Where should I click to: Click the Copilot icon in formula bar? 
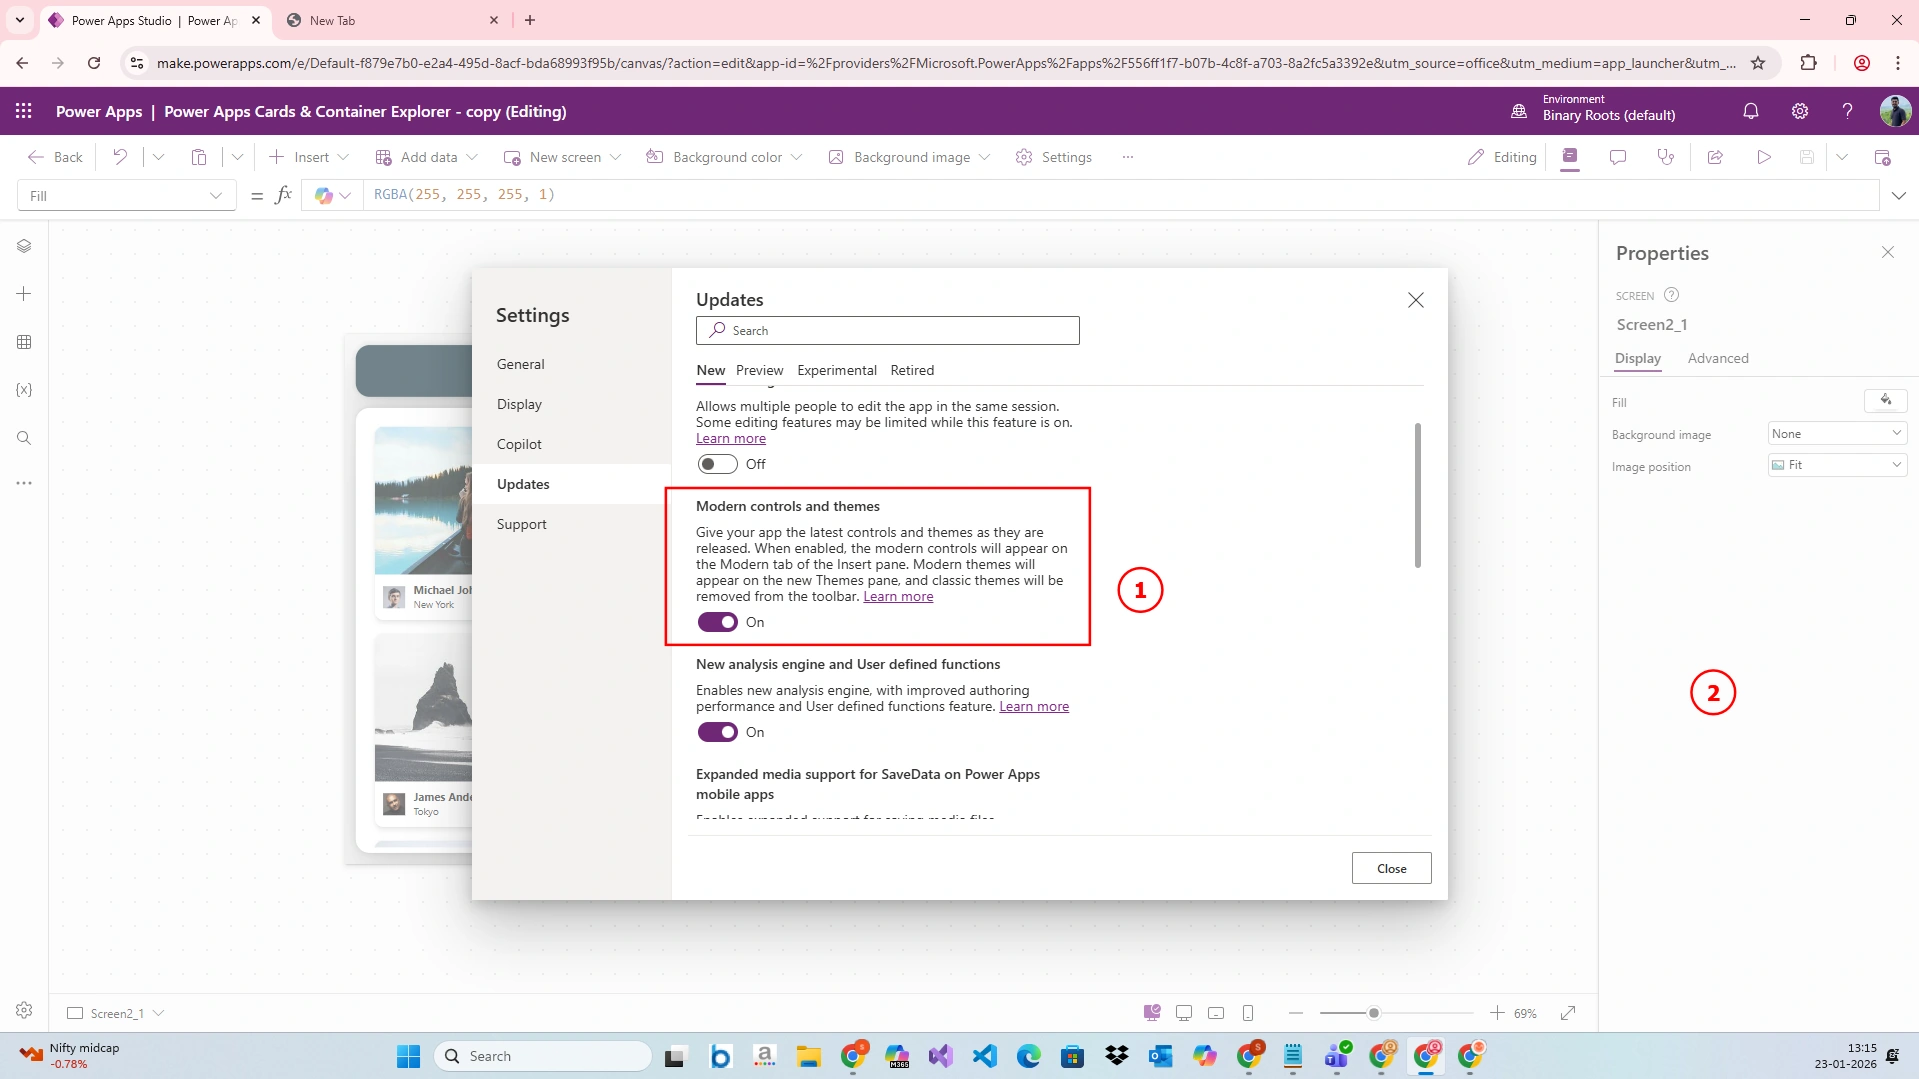point(323,196)
